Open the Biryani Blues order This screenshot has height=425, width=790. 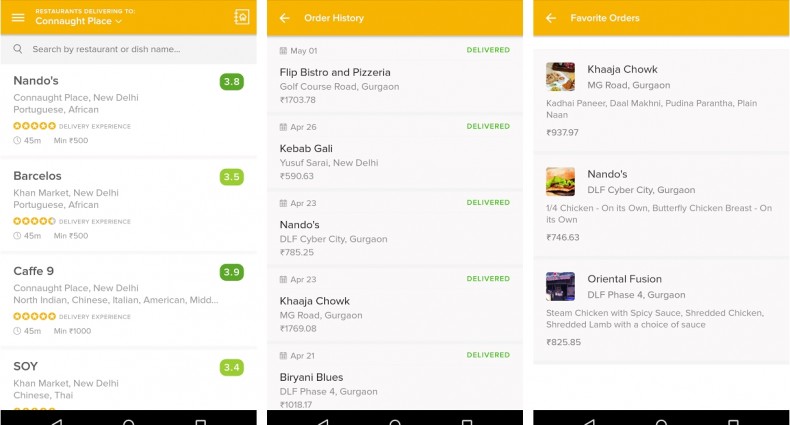coord(394,378)
